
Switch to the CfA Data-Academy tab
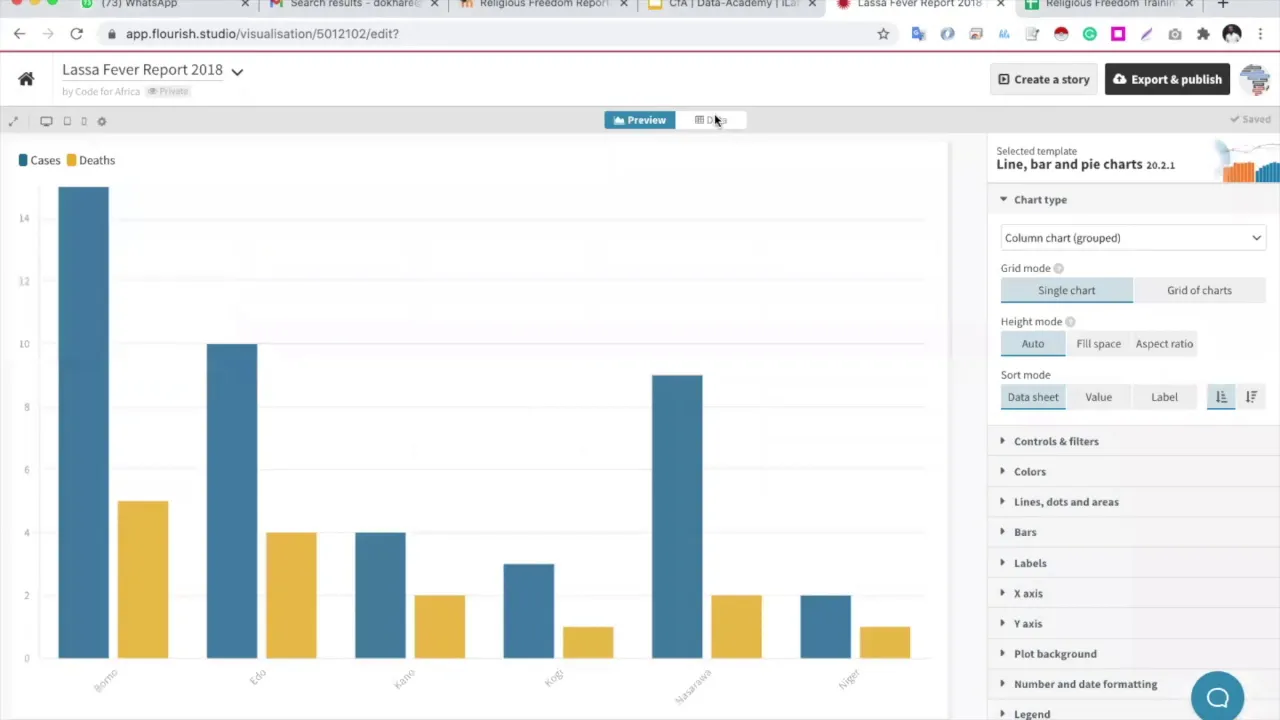coord(732,4)
